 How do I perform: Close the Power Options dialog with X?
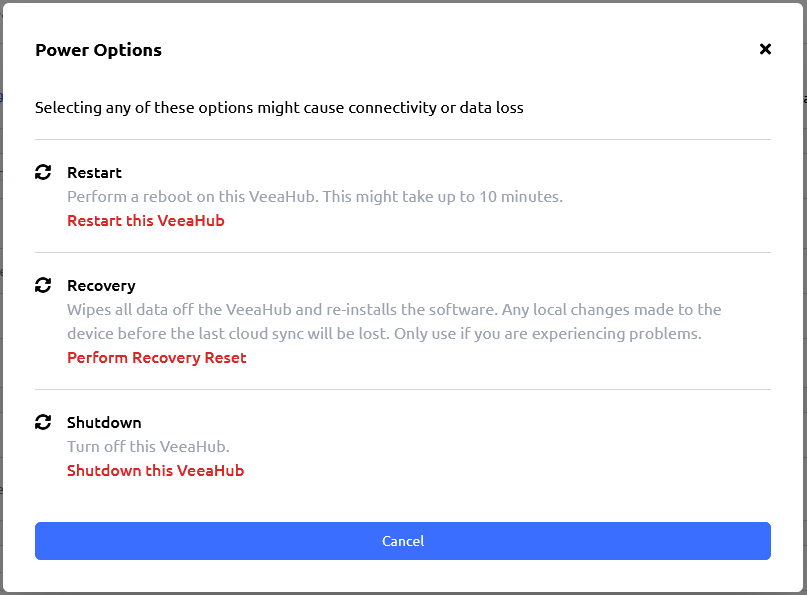[765, 49]
